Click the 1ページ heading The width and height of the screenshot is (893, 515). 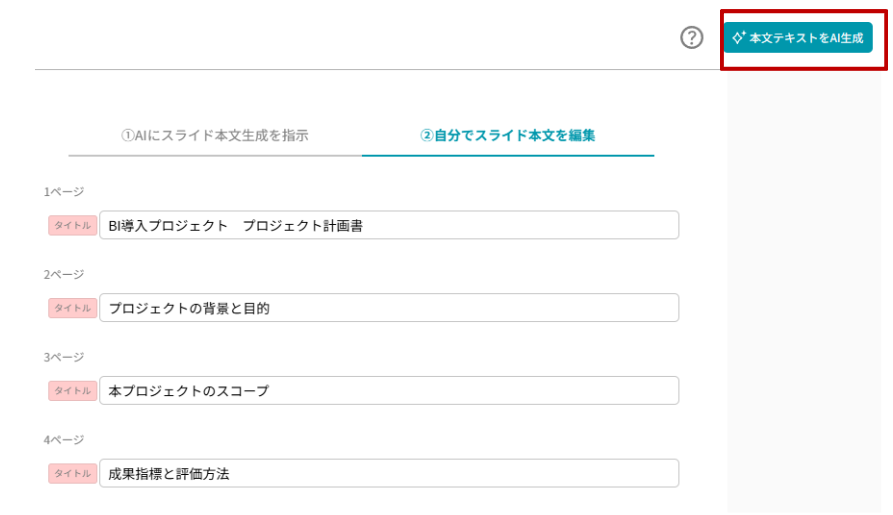64,191
